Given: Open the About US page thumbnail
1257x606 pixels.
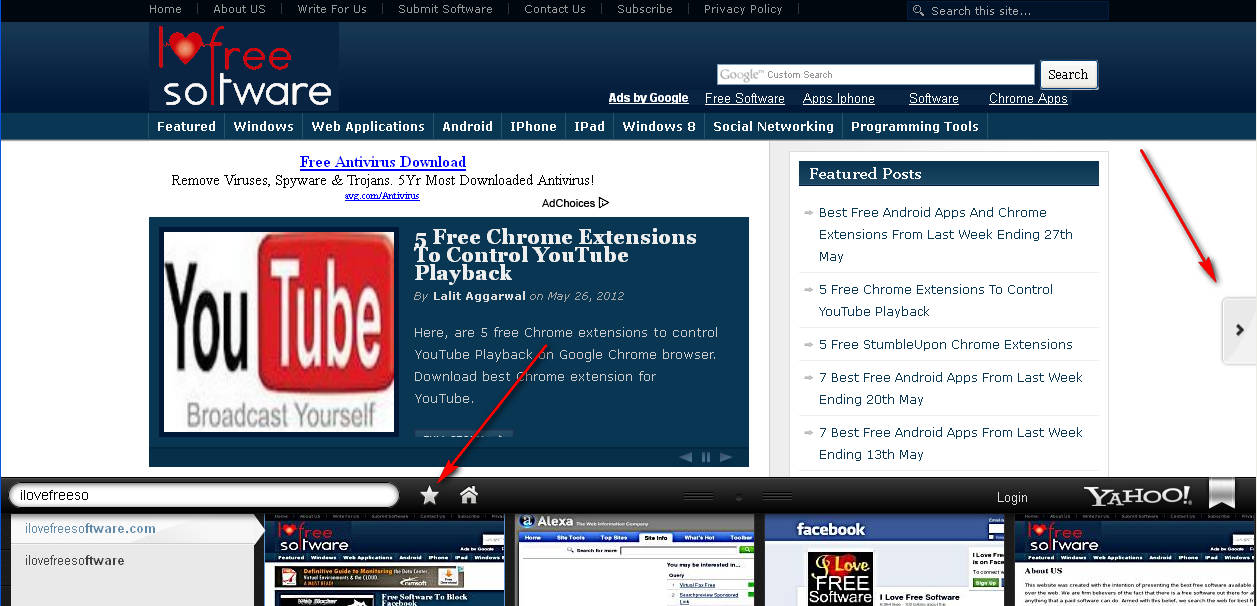Looking at the screenshot, I should point(1135,560).
